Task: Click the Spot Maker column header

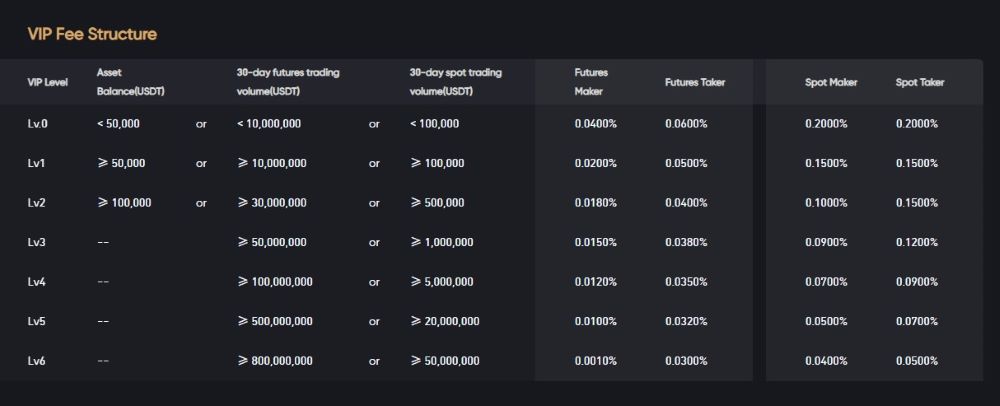Action: [x=831, y=82]
